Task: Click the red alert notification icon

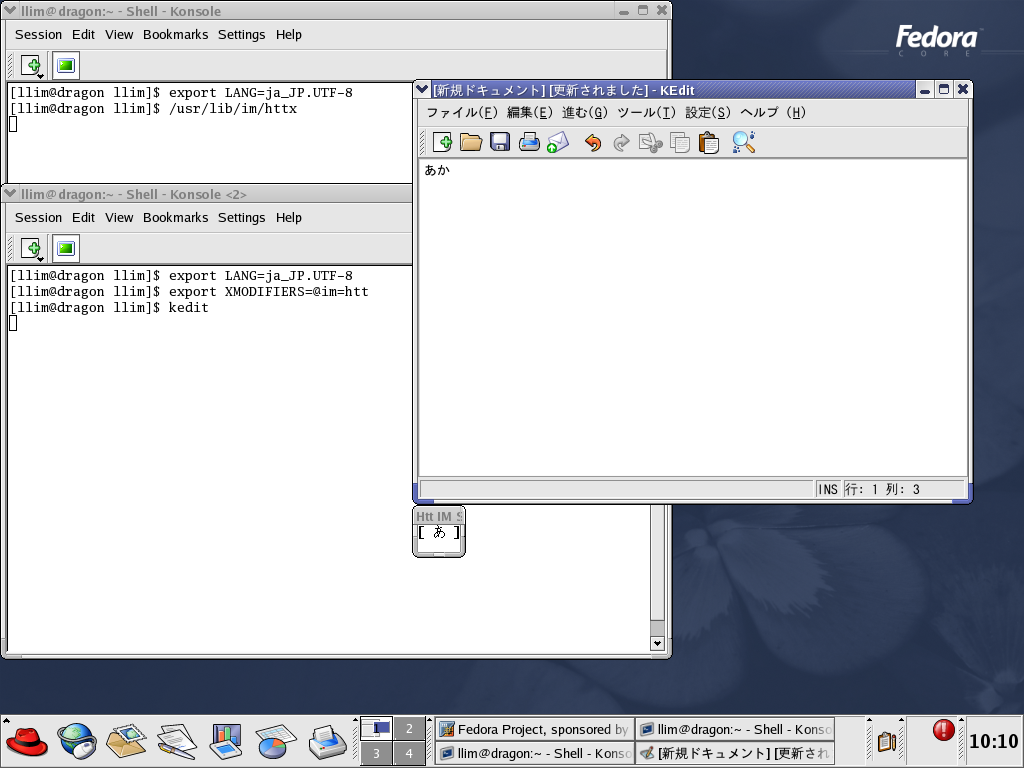Action: [943, 729]
